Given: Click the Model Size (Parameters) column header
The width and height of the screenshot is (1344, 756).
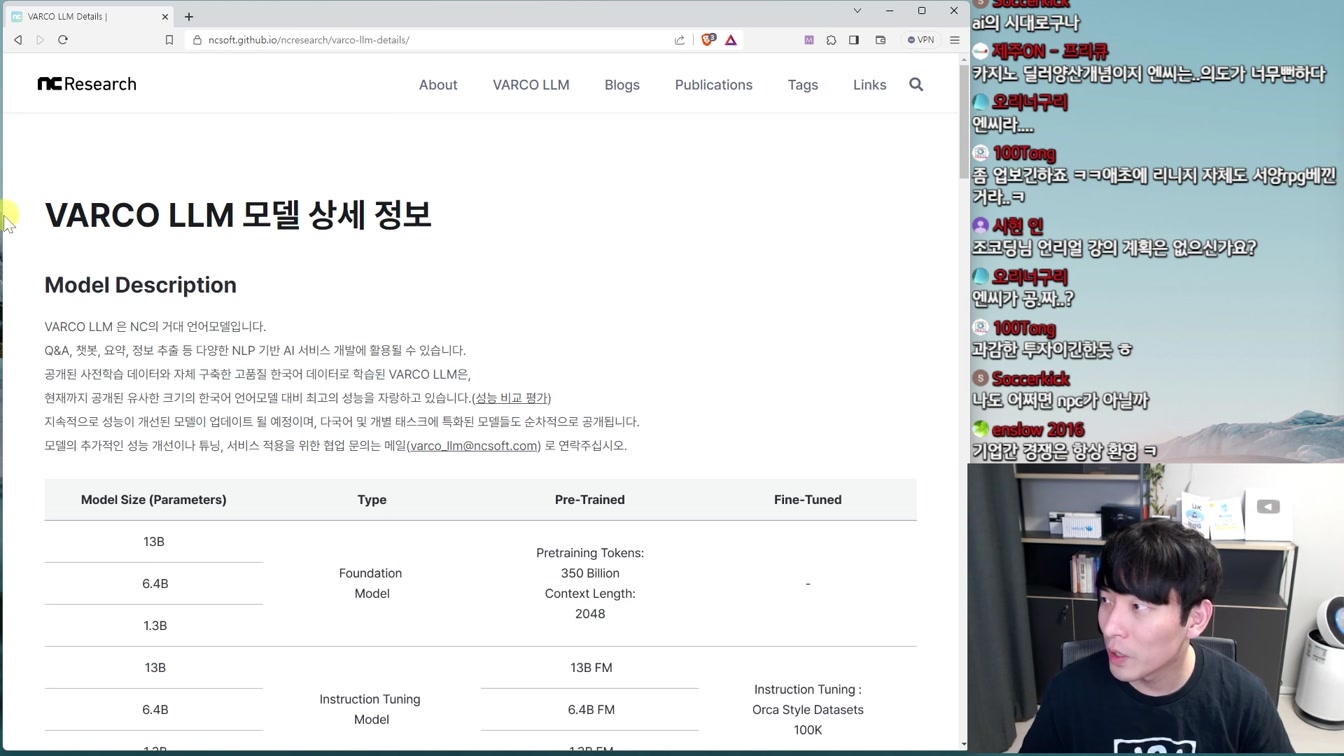Looking at the screenshot, I should [x=154, y=500].
